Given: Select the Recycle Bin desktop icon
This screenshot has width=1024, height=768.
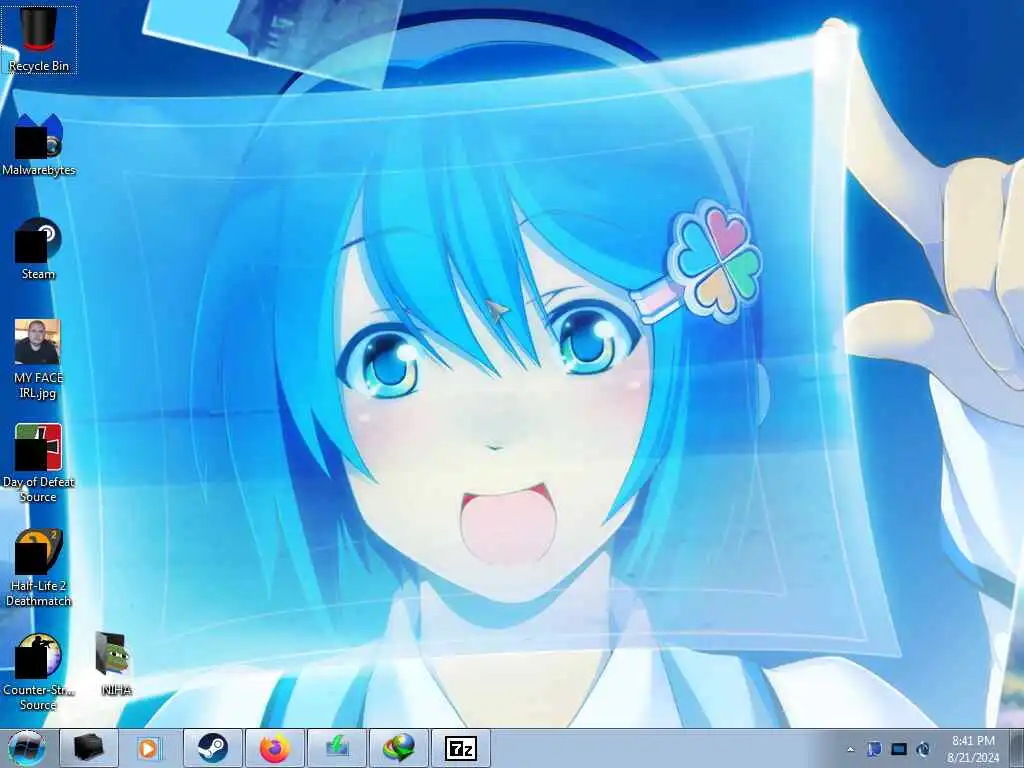Looking at the screenshot, I should click(39, 39).
